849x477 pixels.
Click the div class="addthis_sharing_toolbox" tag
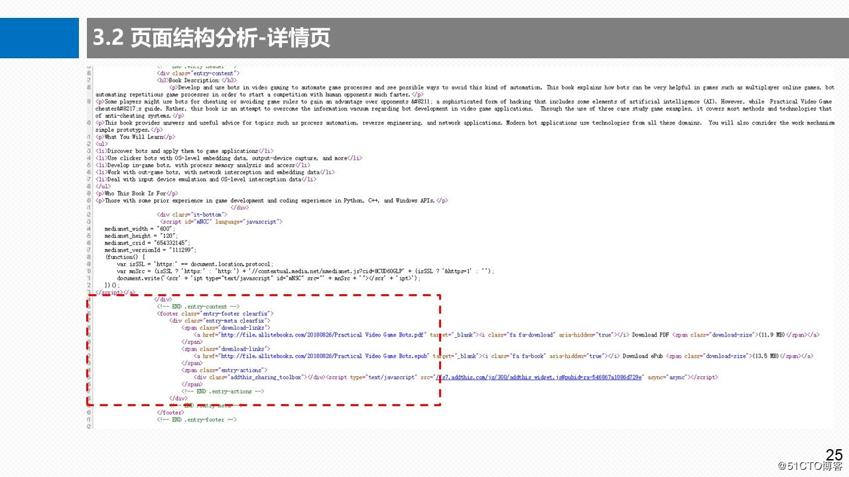coord(251,377)
